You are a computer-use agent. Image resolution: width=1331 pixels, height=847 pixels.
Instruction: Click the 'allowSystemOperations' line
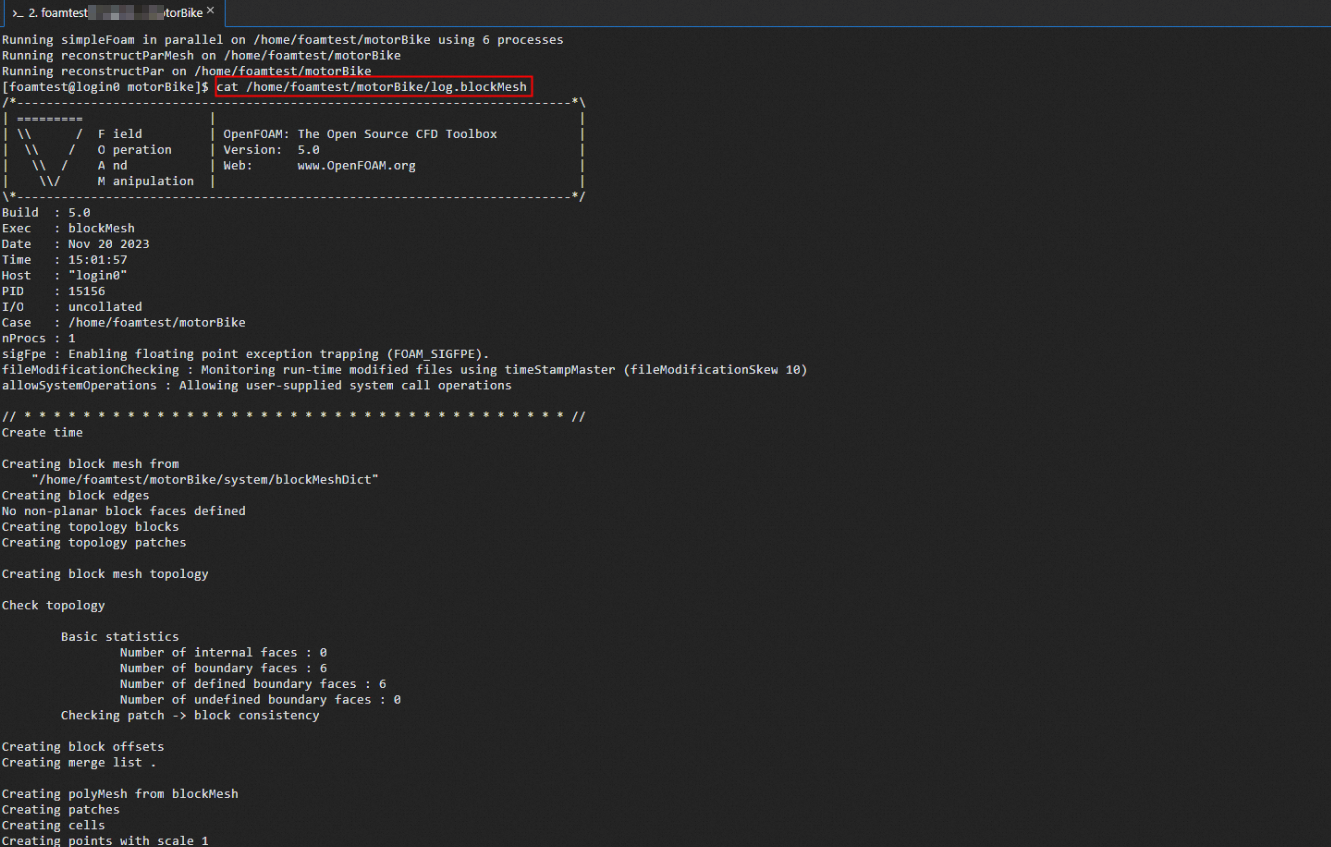click(257, 386)
